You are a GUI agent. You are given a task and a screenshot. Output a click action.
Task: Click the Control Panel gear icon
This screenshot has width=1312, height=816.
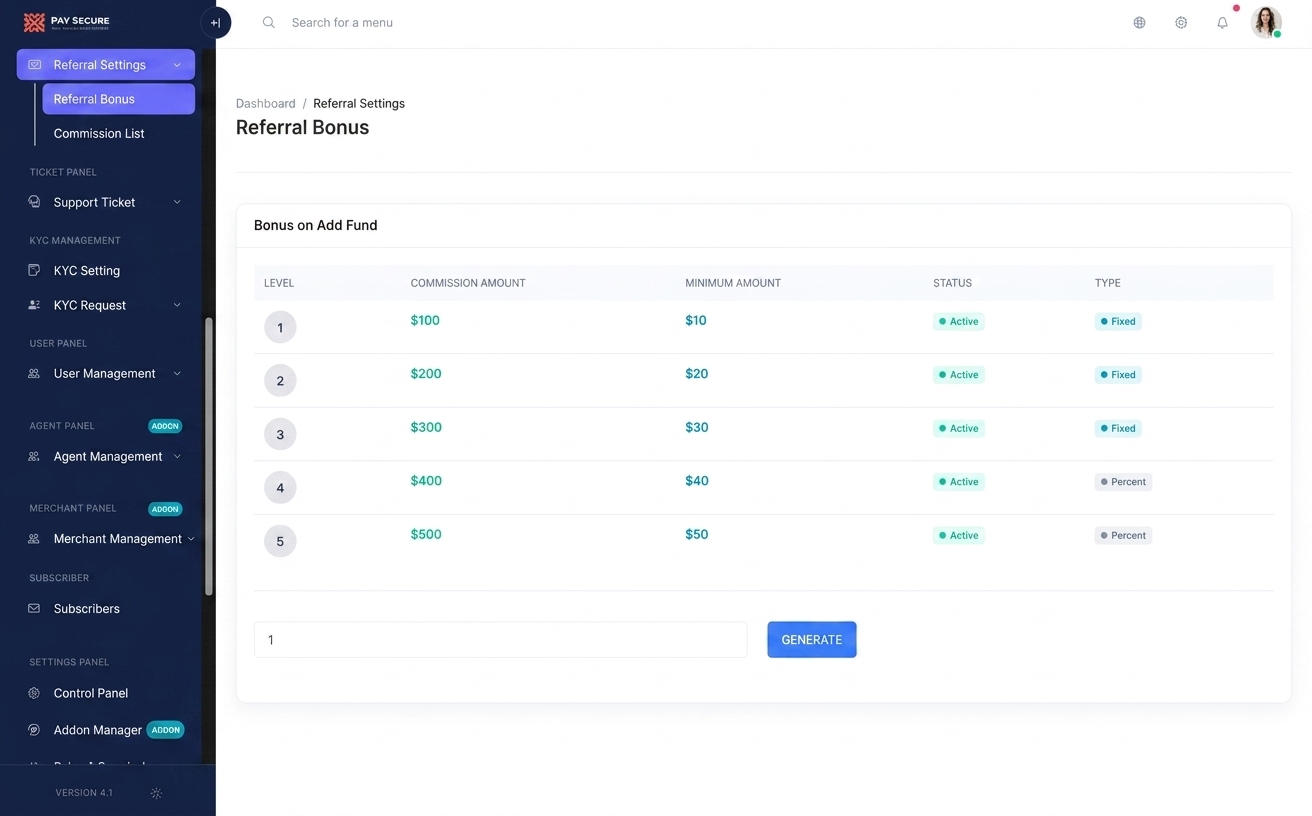click(34, 693)
